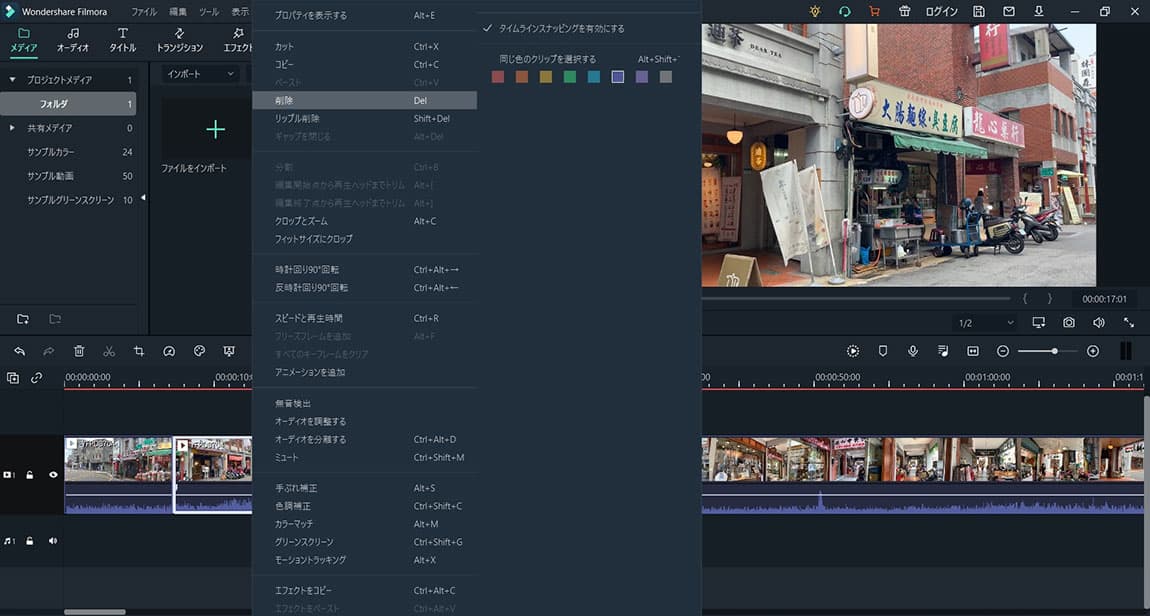Open the 編集 menu
The width and height of the screenshot is (1150, 616).
177,12
